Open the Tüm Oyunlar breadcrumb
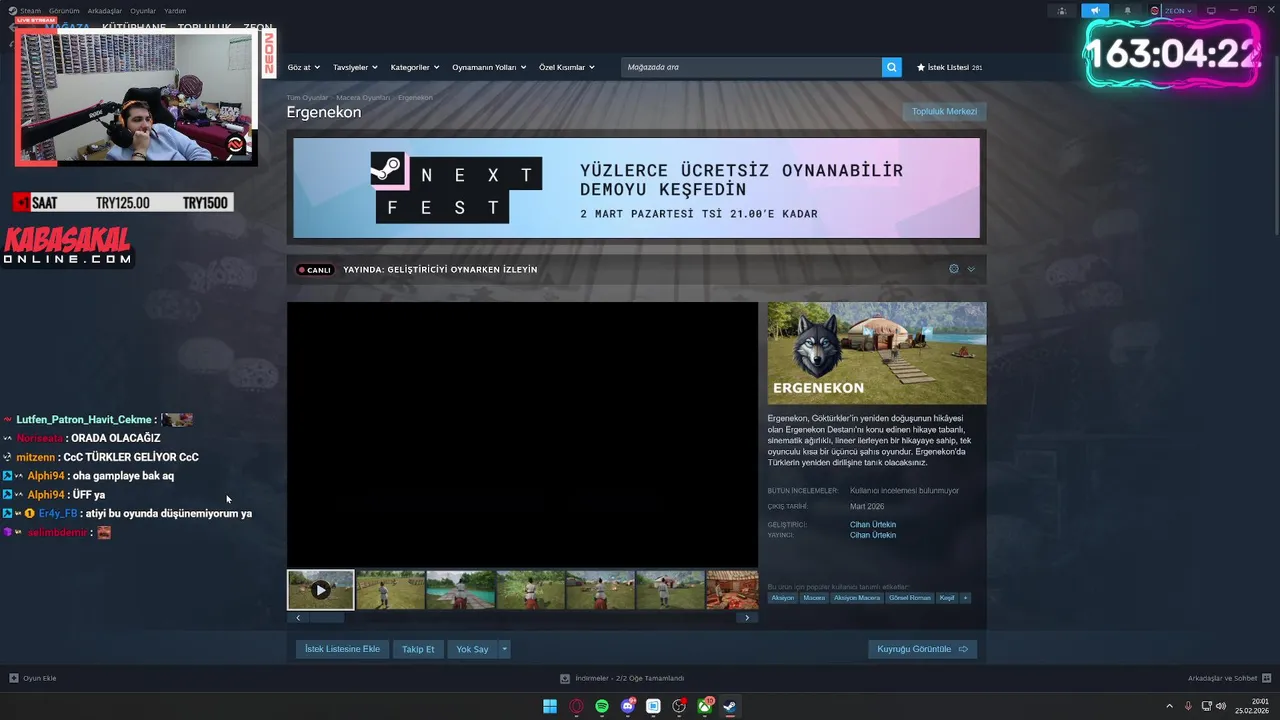This screenshot has height=720, width=1280. [x=307, y=98]
